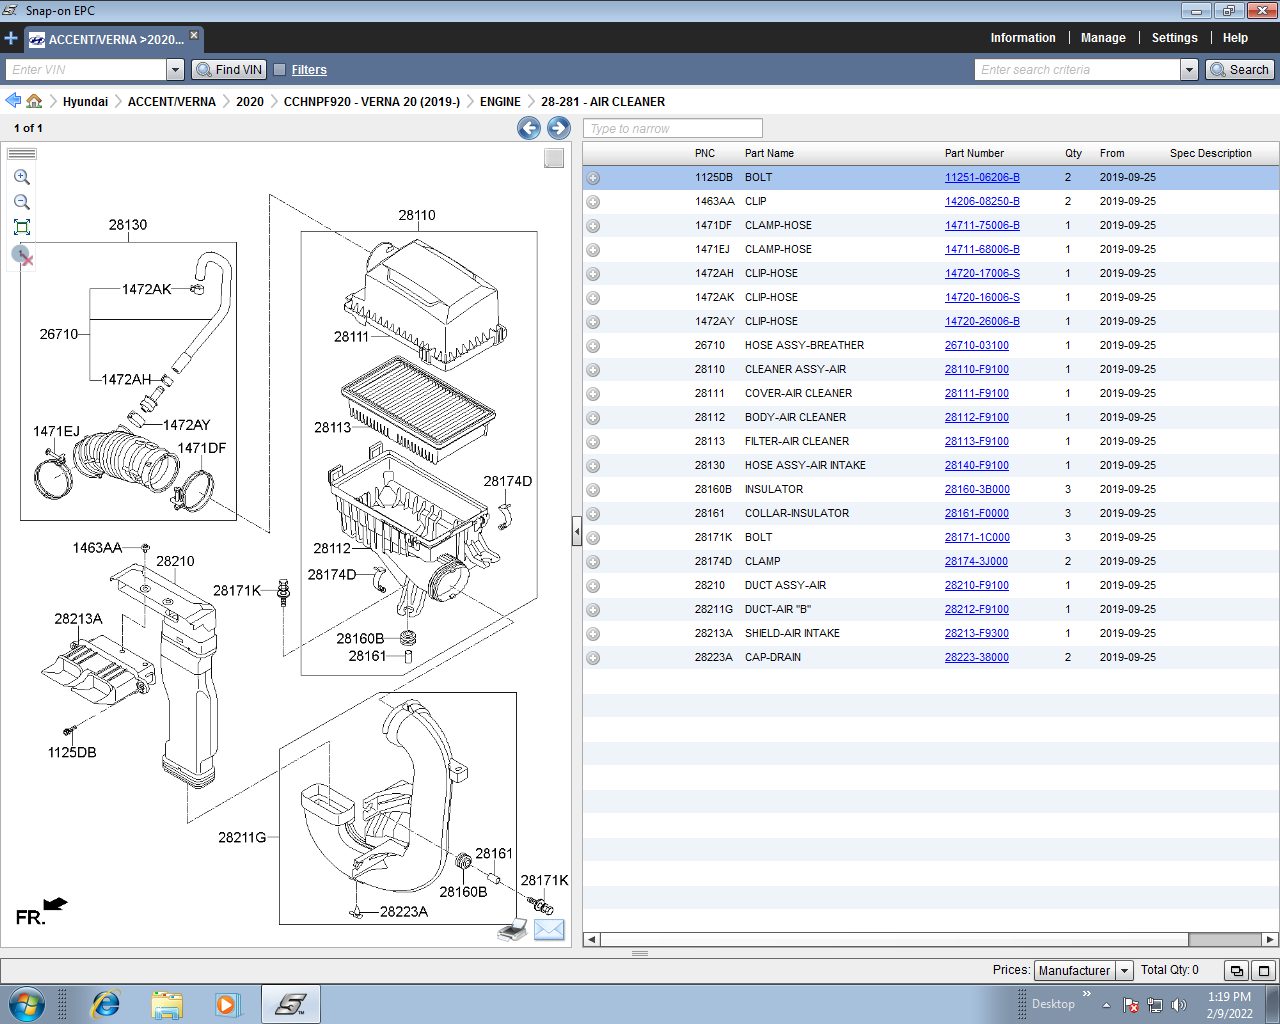Open the Help menu
The width and height of the screenshot is (1280, 1024).
coord(1235,38)
